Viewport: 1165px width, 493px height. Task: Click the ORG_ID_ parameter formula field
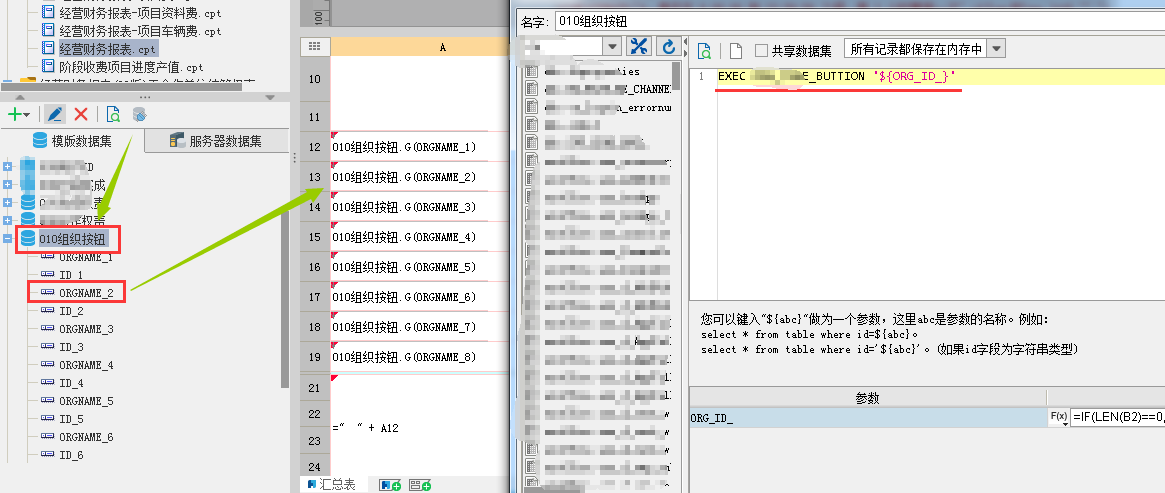point(1117,418)
